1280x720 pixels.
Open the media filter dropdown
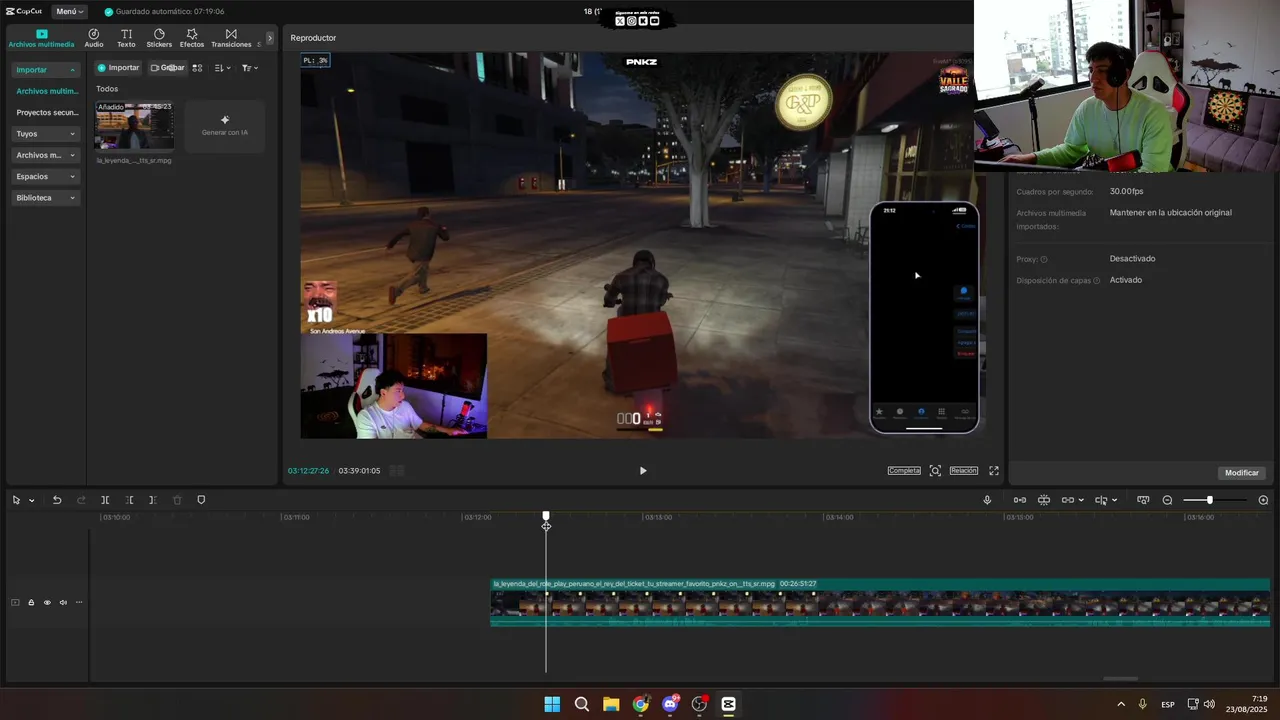(250, 68)
